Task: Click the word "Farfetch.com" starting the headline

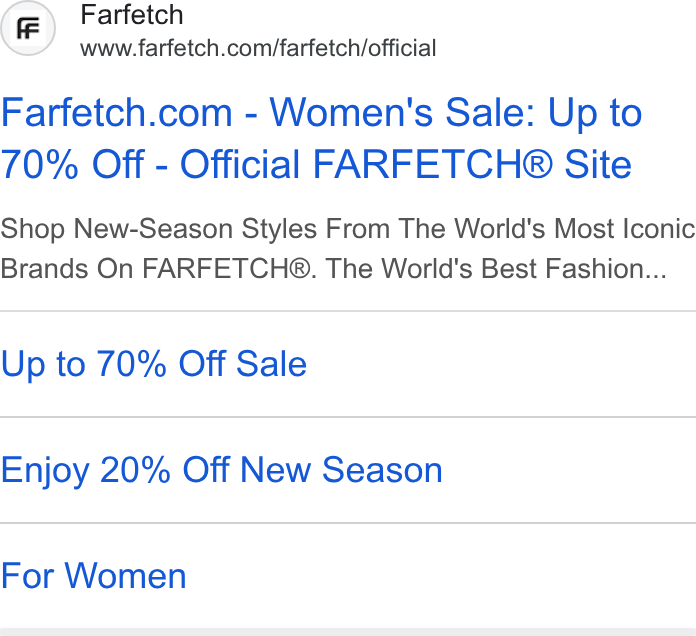Action: 116,113
